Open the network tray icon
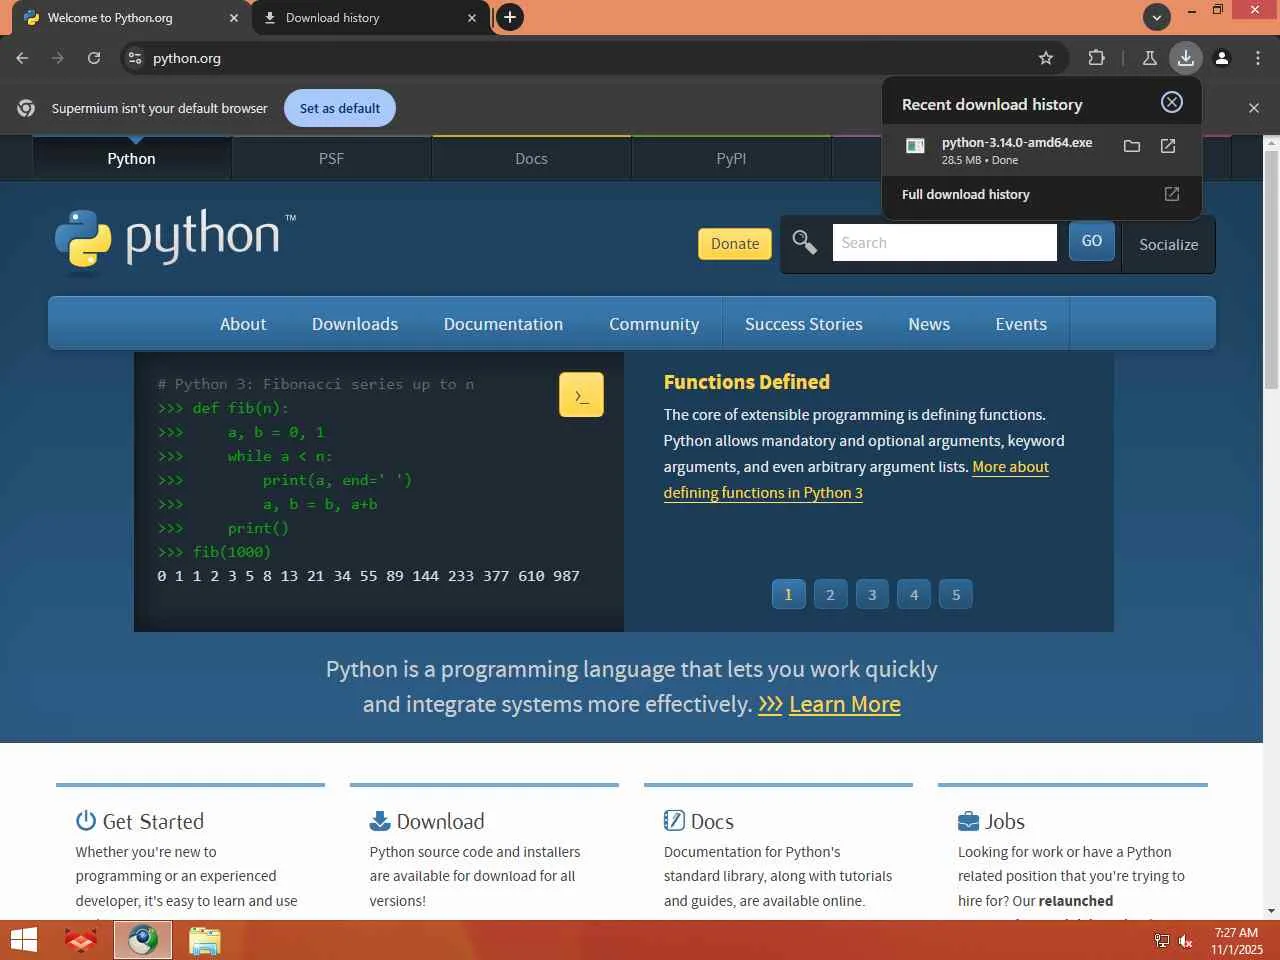1280x960 pixels. tap(1161, 941)
